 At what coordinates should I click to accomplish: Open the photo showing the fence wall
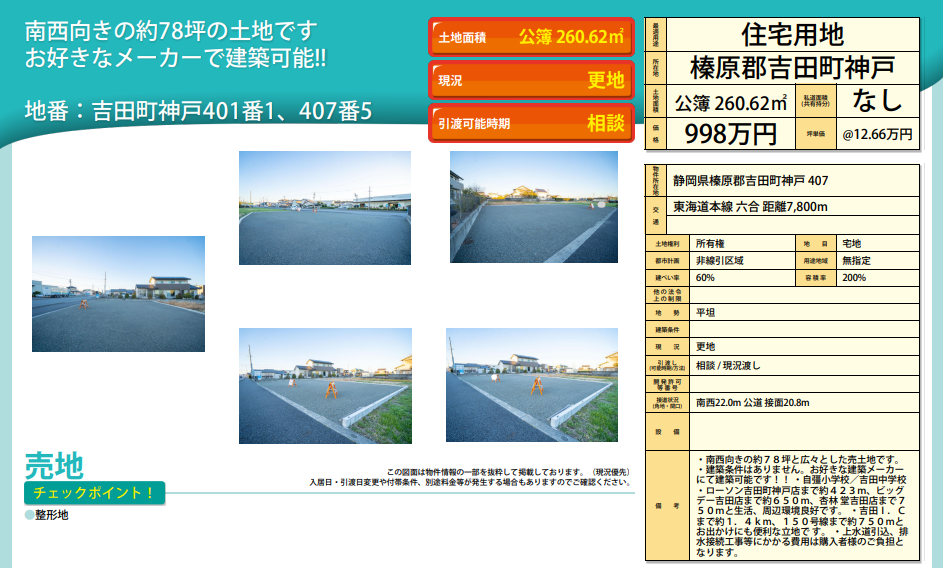tap(533, 207)
